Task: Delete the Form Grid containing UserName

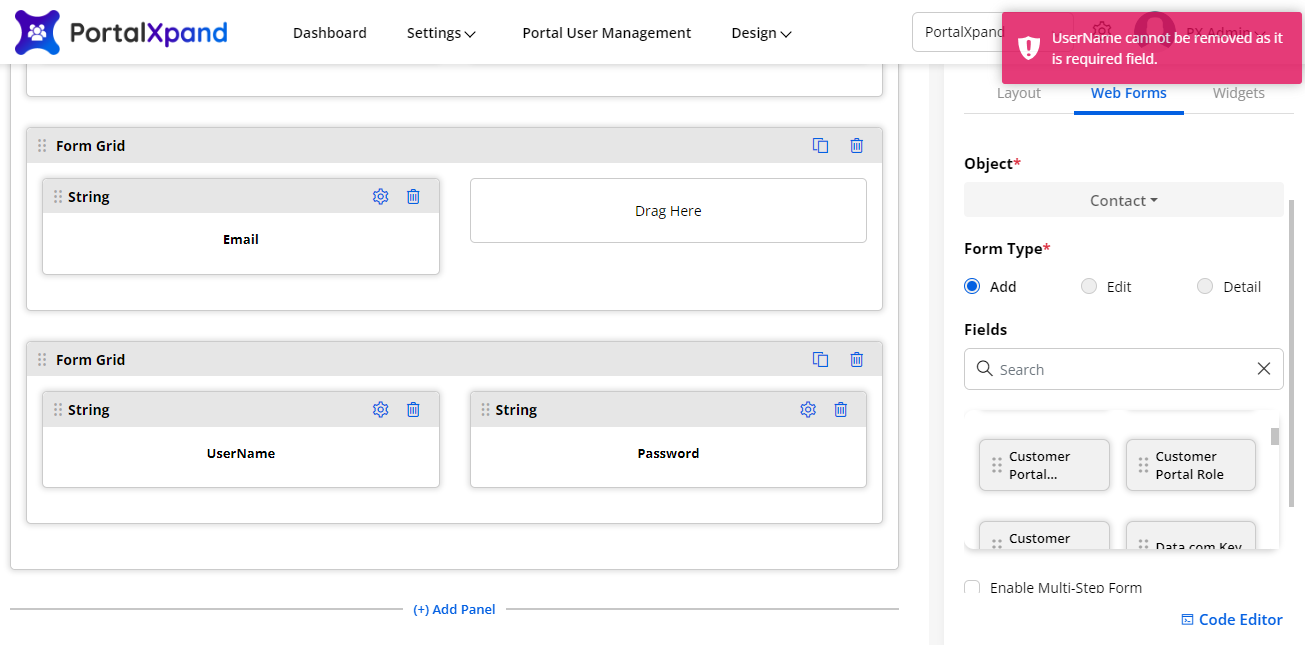Action: [x=857, y=360]
